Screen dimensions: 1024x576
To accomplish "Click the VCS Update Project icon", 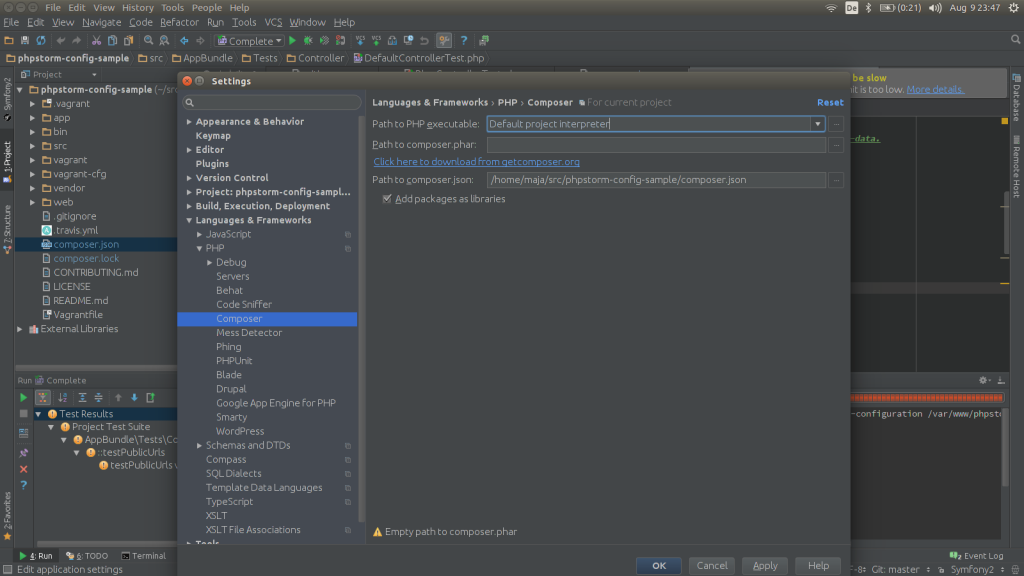I will tap(360, 40).
